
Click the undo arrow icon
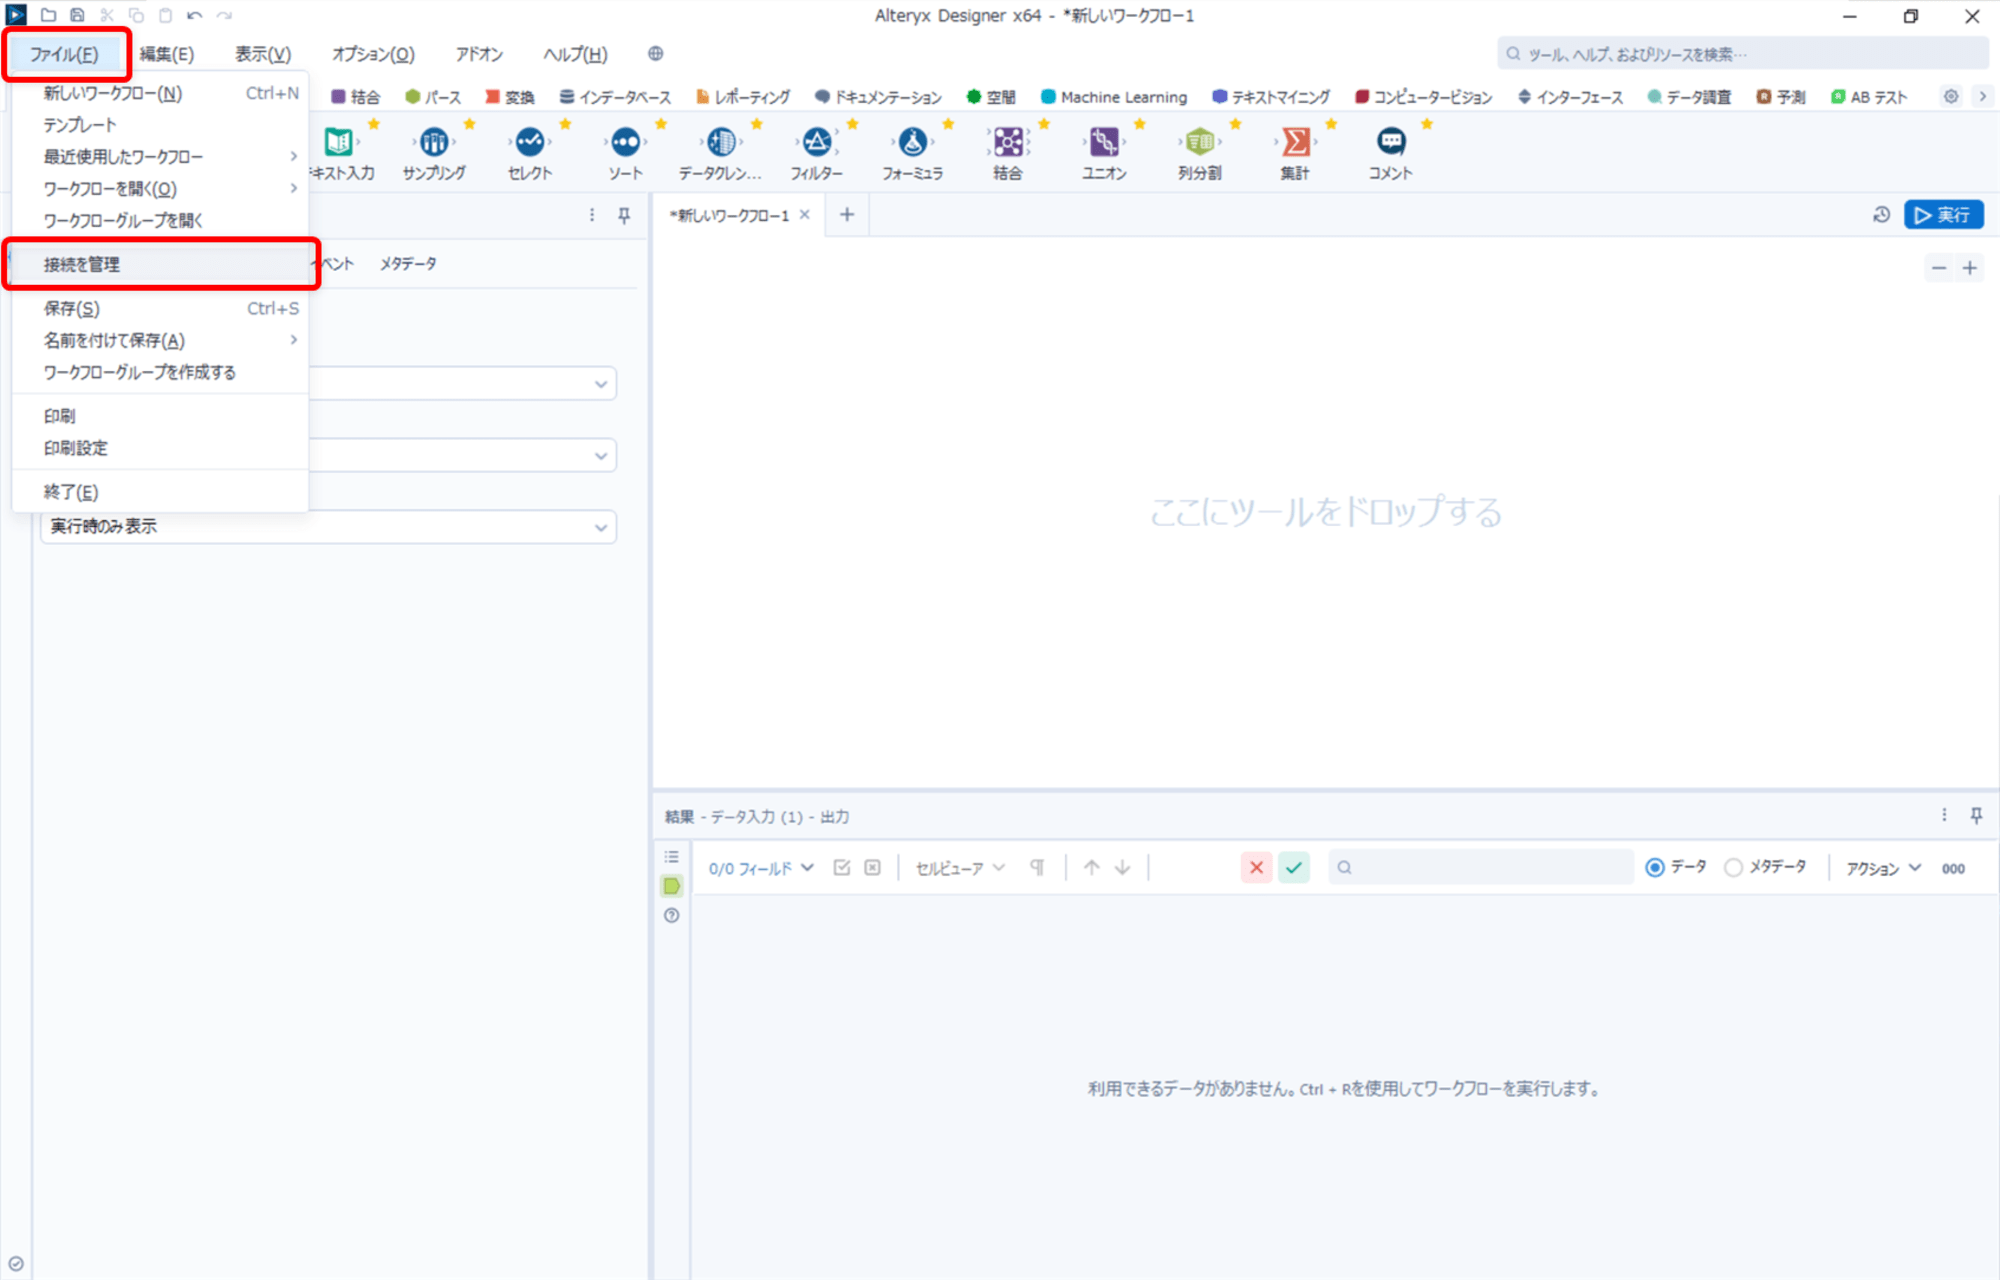194,15
